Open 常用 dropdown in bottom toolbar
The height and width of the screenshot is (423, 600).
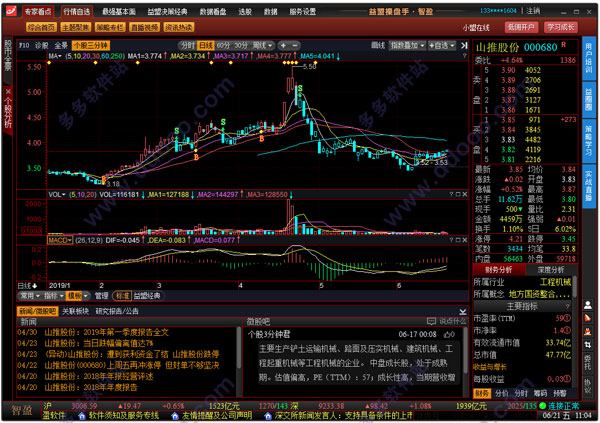pyautogui.click(x=30, y=296)
